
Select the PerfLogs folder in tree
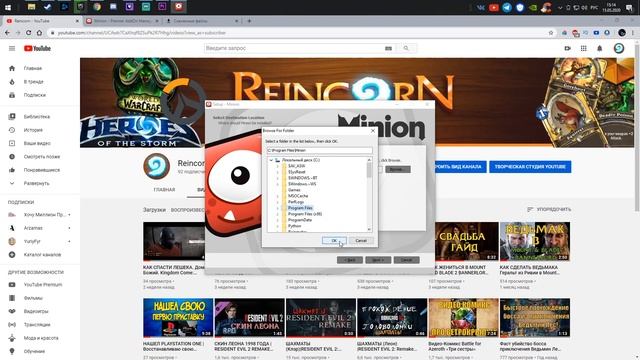[x=296, y=202]
